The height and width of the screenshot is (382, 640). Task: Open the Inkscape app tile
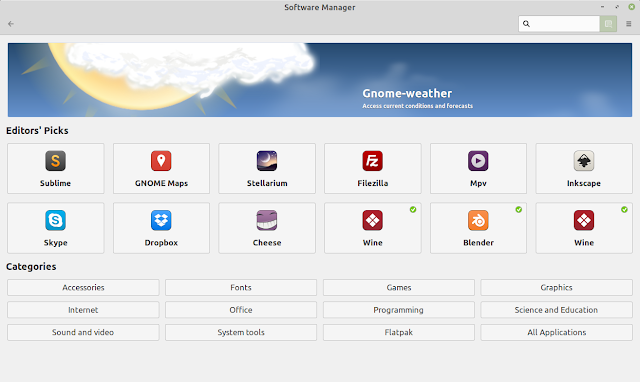tap(584, 168)
